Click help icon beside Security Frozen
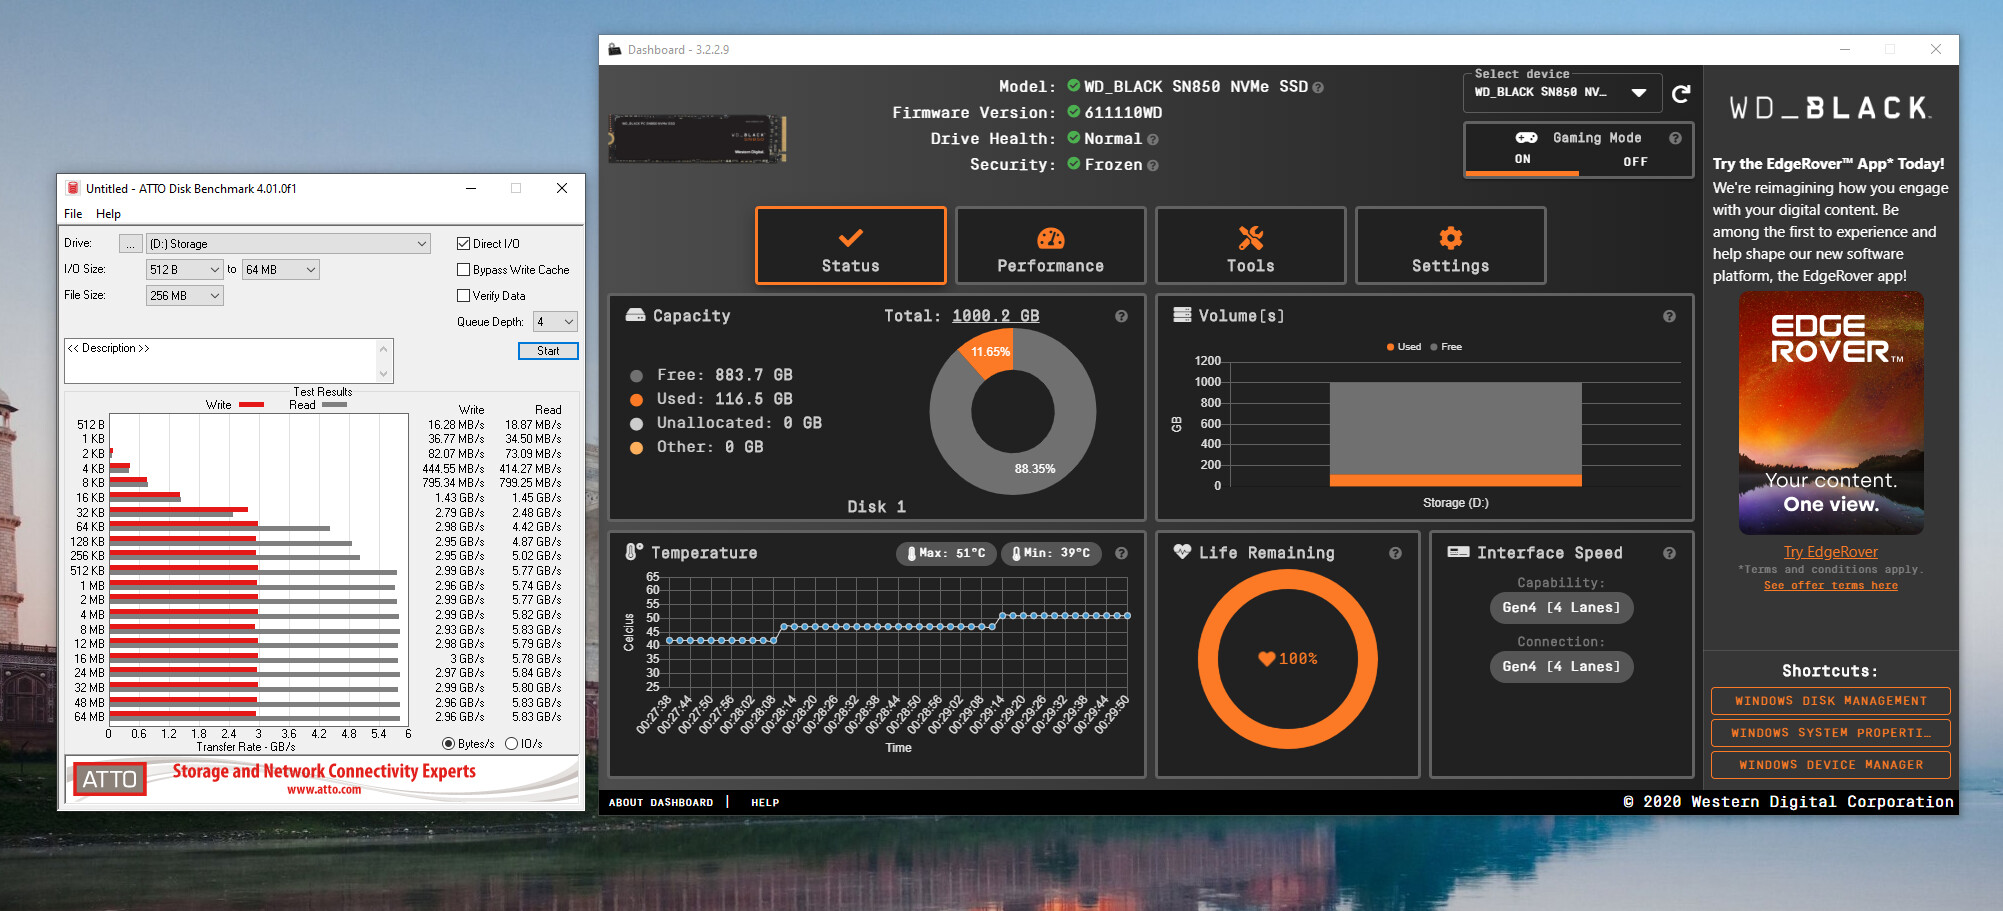The height and width of the screenshot is (911, 2003). [x=1153, y=166]
